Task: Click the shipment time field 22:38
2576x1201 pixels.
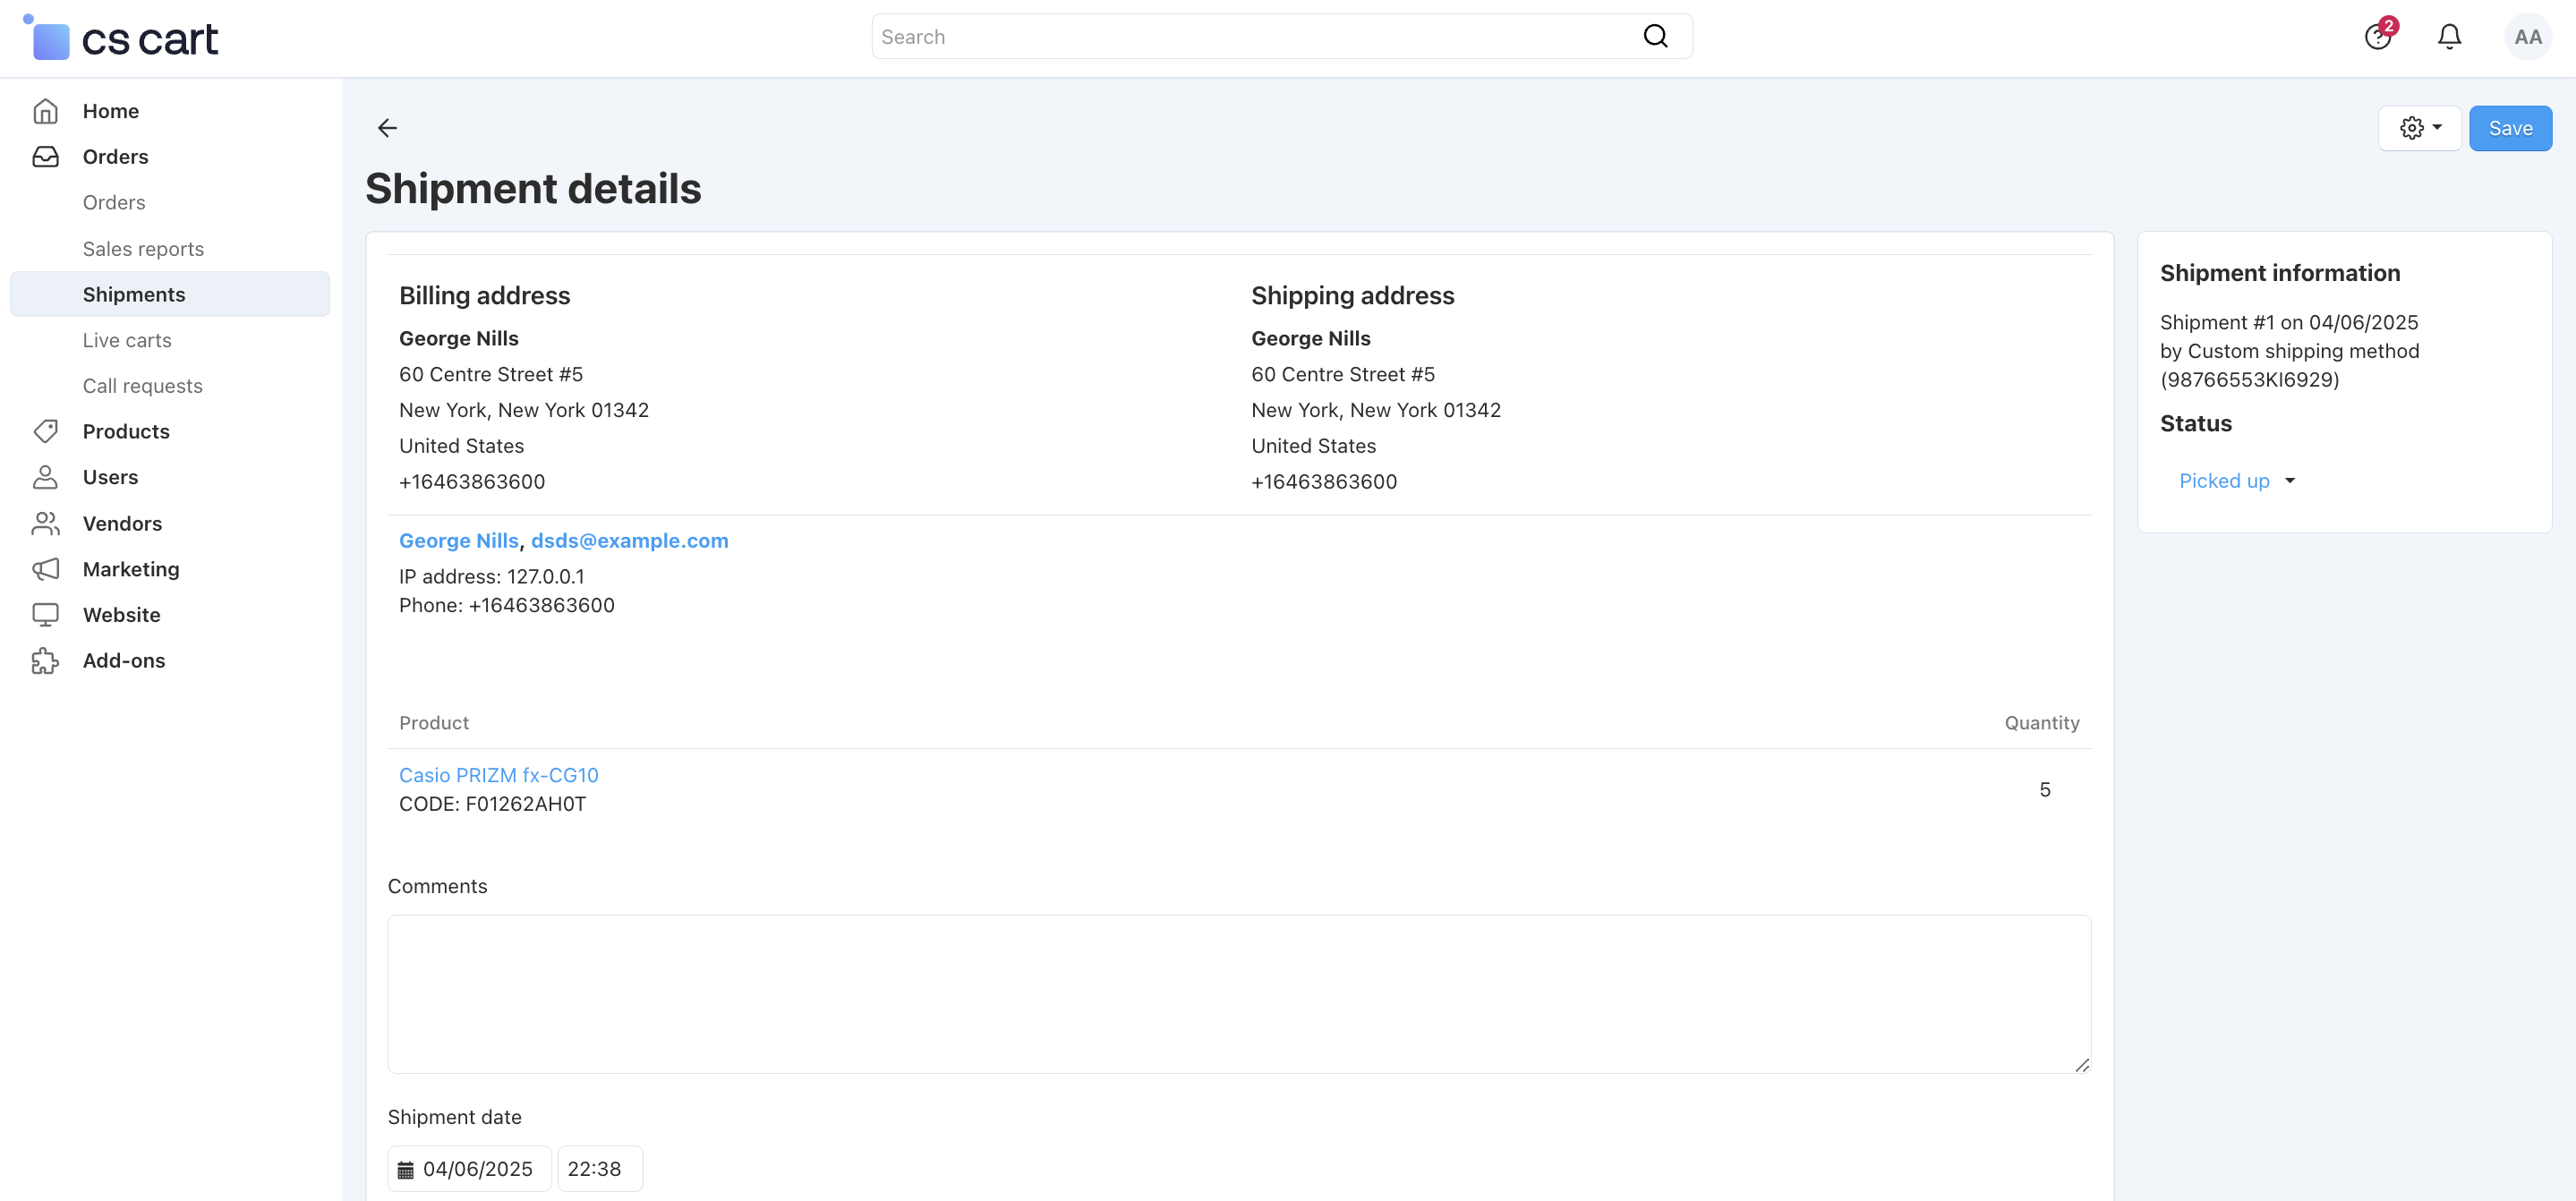Action: [600, 1169]
